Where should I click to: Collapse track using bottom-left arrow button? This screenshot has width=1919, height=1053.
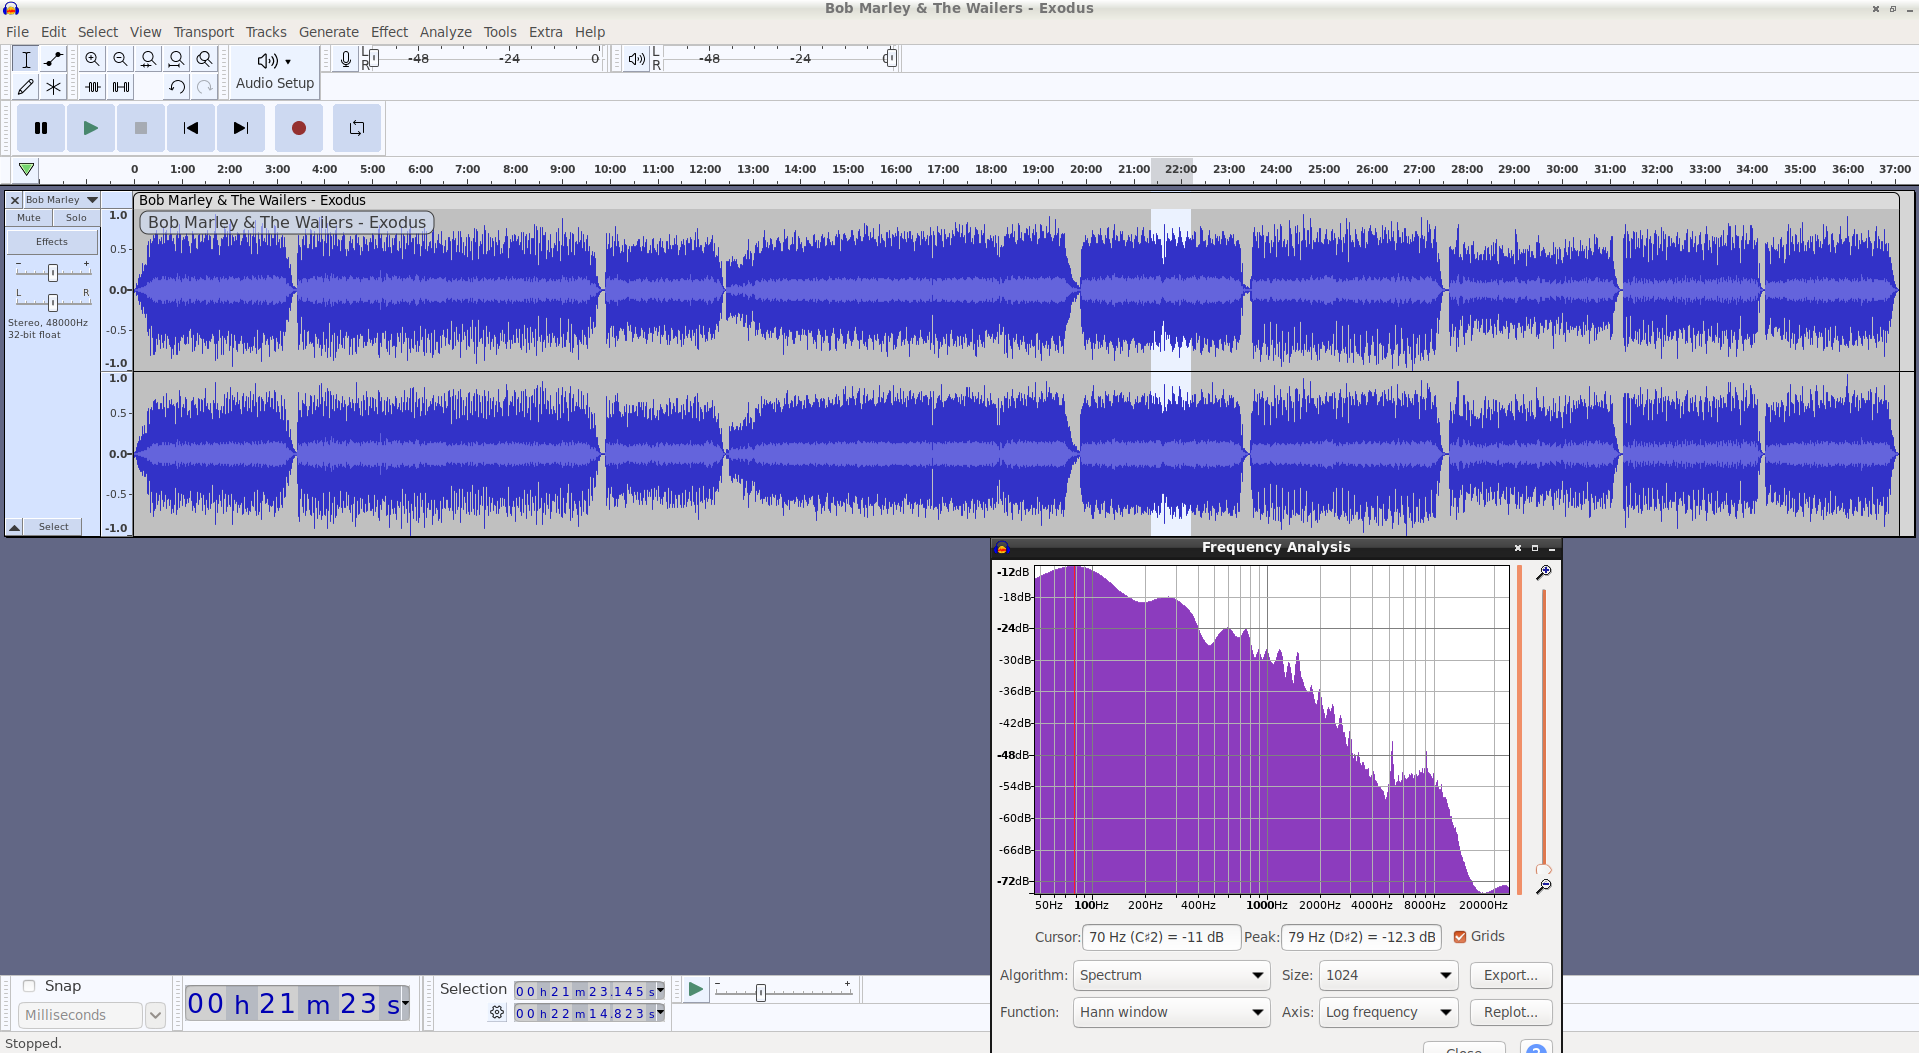pyautogui.click(x=15, y=527)
